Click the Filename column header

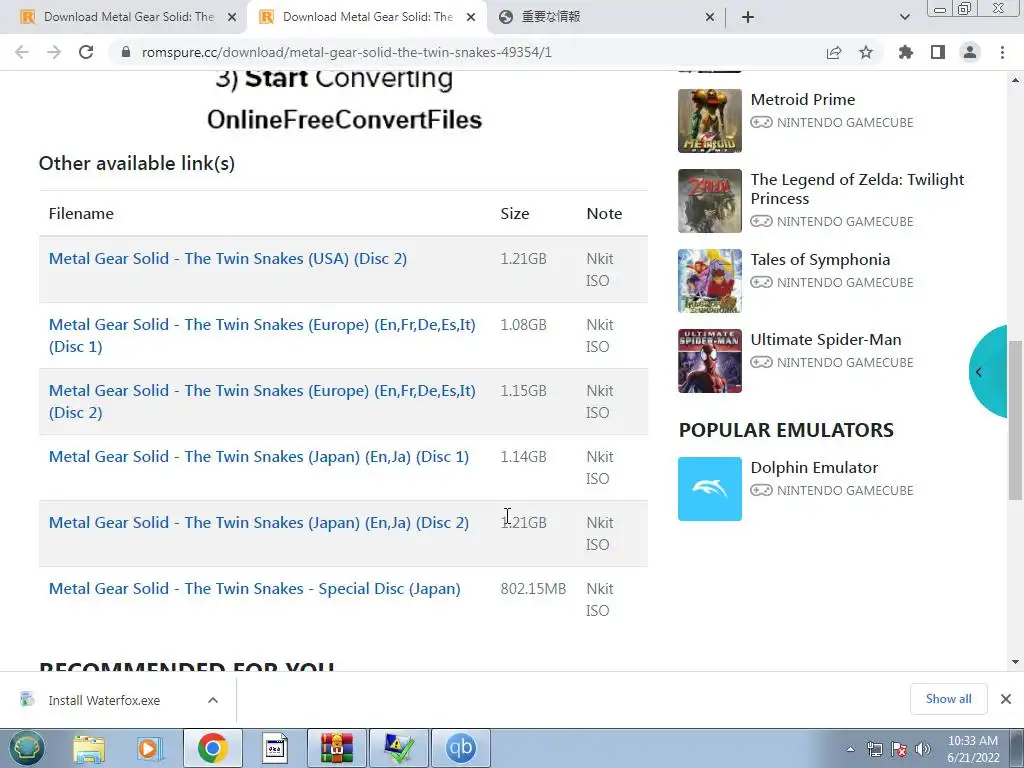[81, 214]
